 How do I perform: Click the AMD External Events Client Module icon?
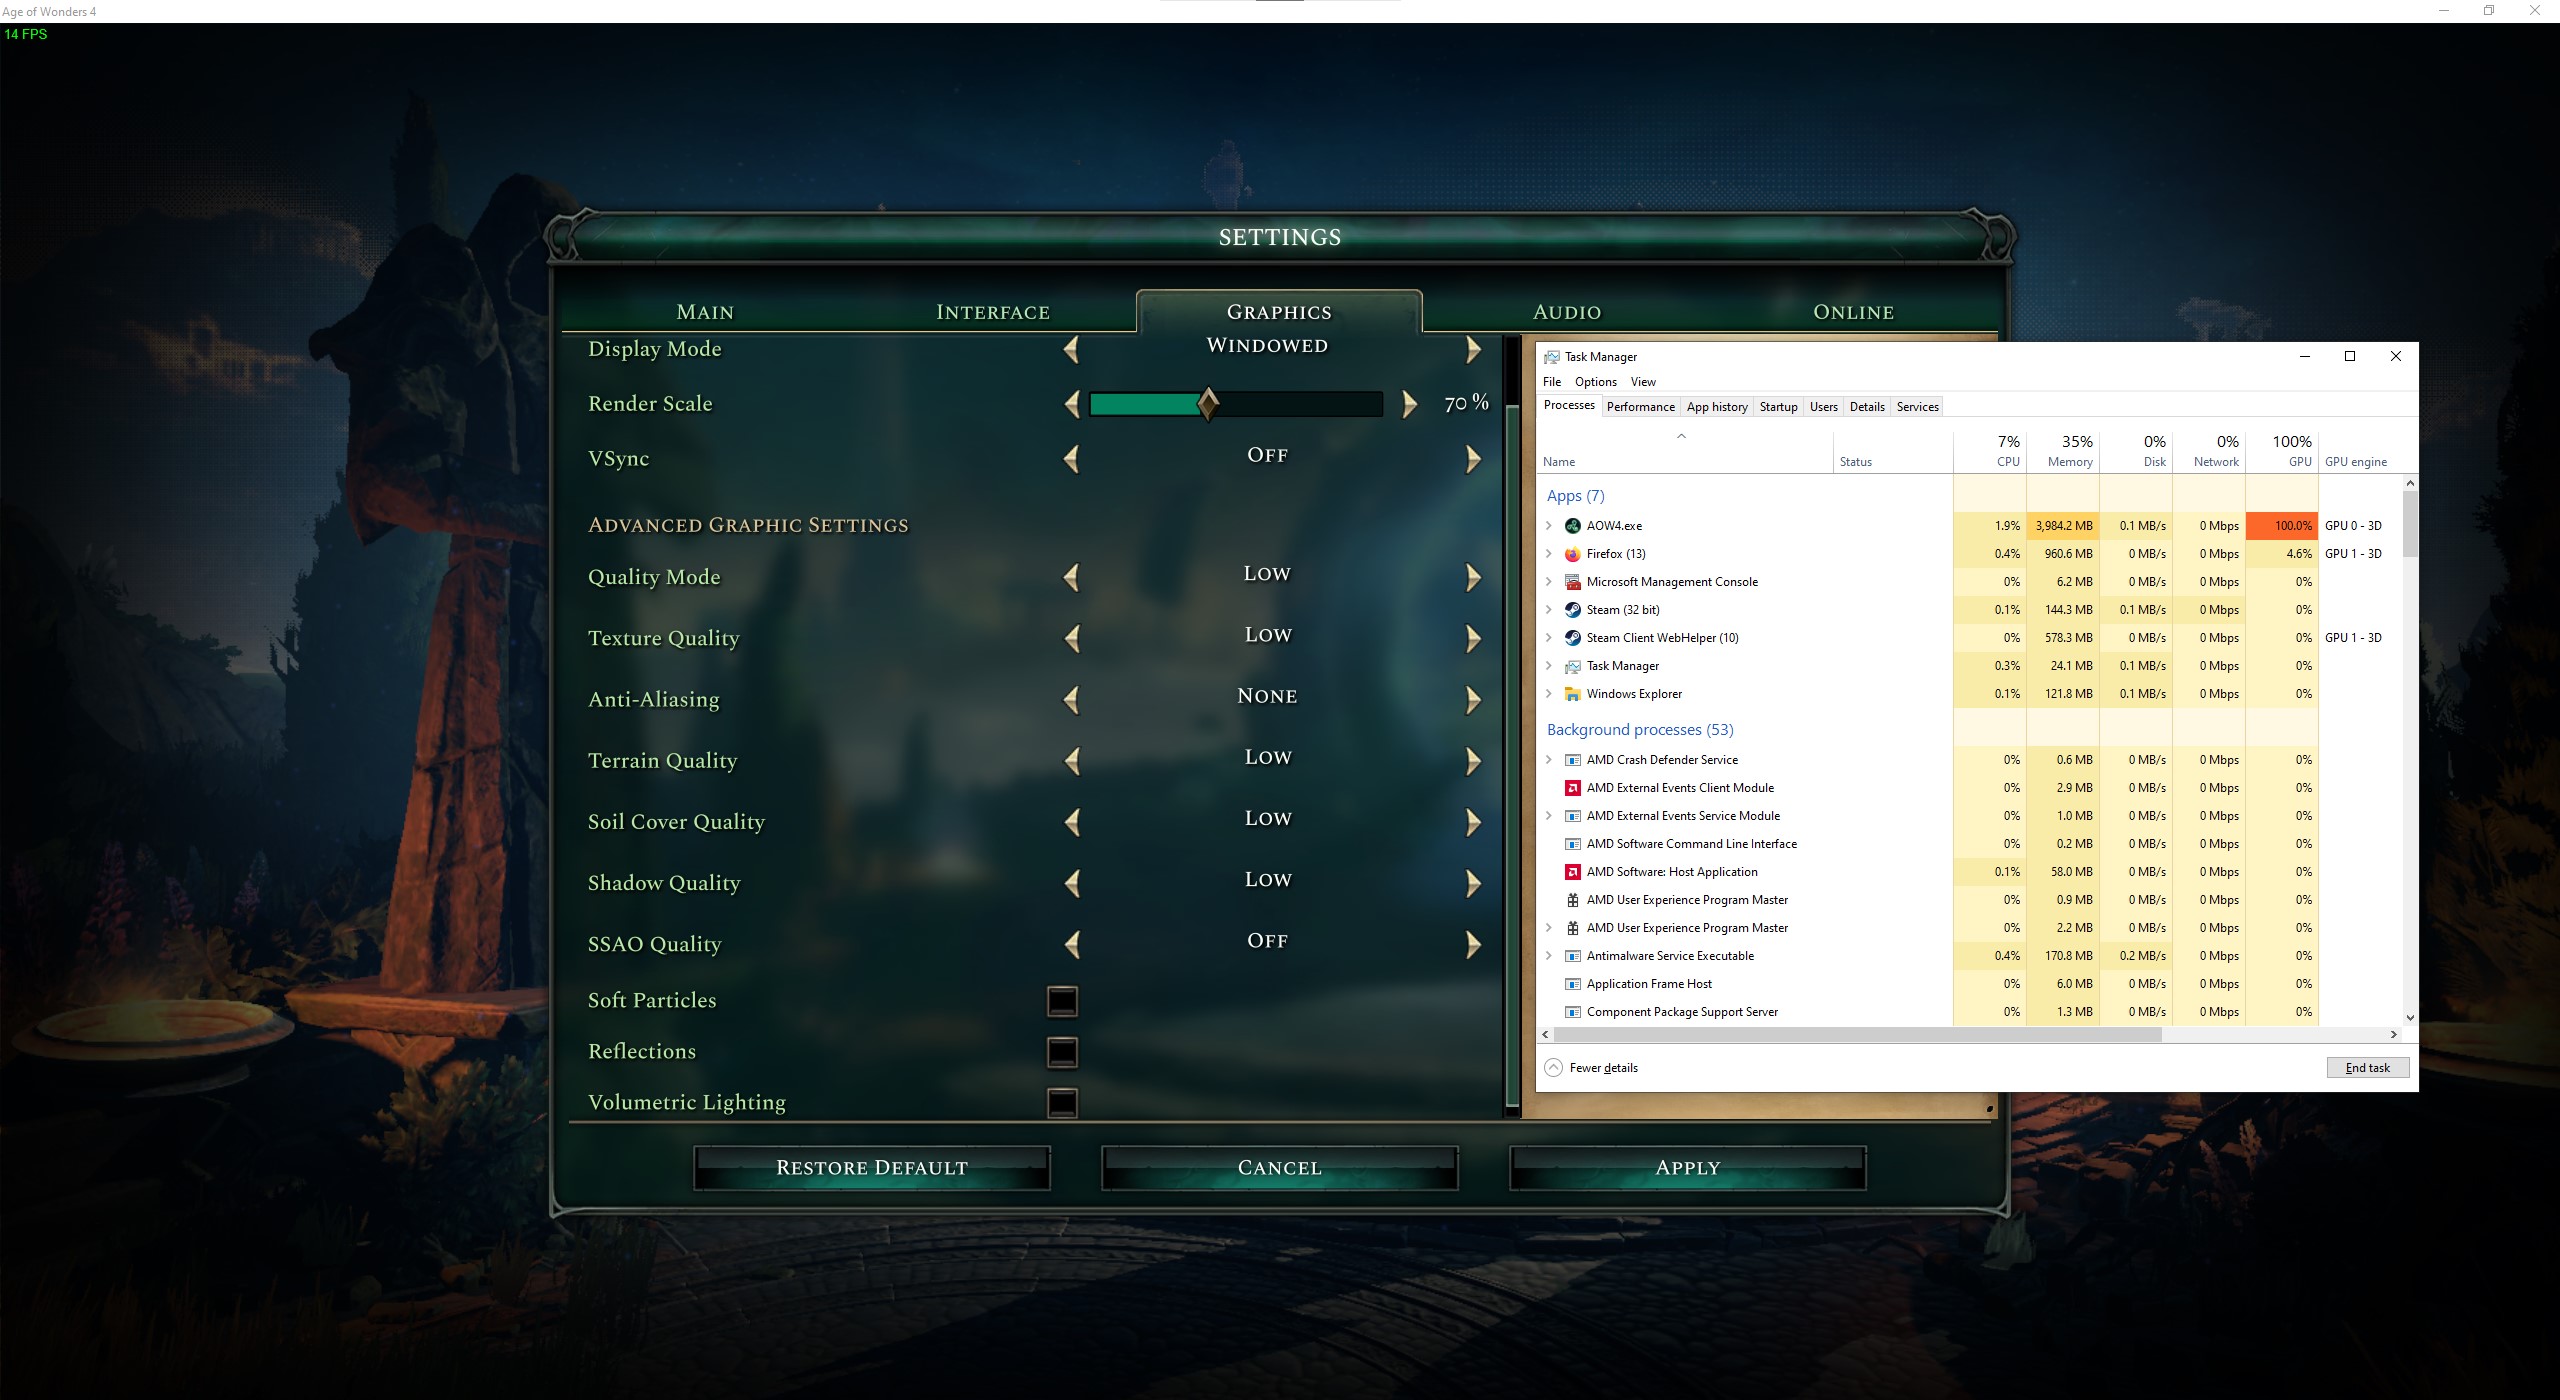coord(1572,788)
